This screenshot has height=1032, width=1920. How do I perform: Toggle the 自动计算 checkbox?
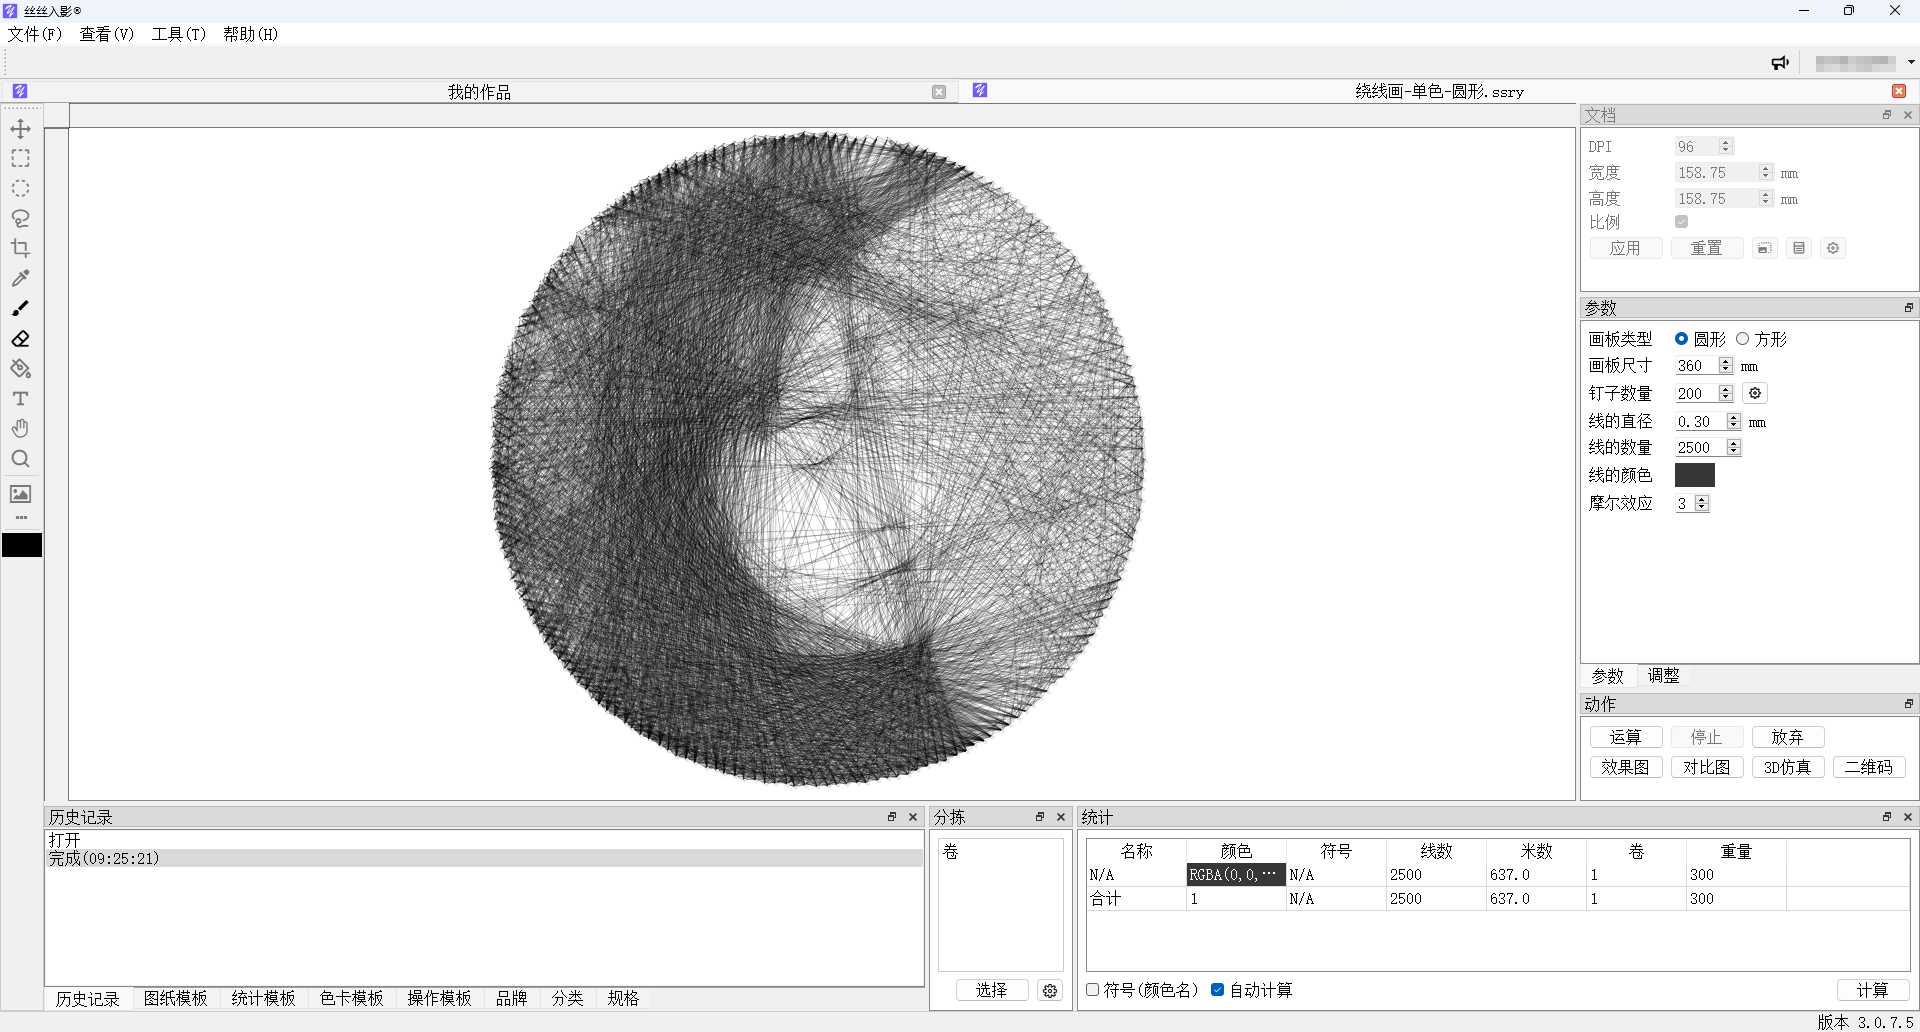point(1217,990)
